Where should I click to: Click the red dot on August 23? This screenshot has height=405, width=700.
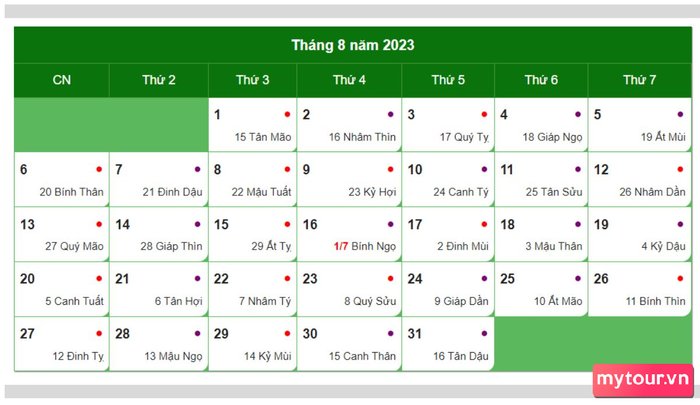pos(391,279)
